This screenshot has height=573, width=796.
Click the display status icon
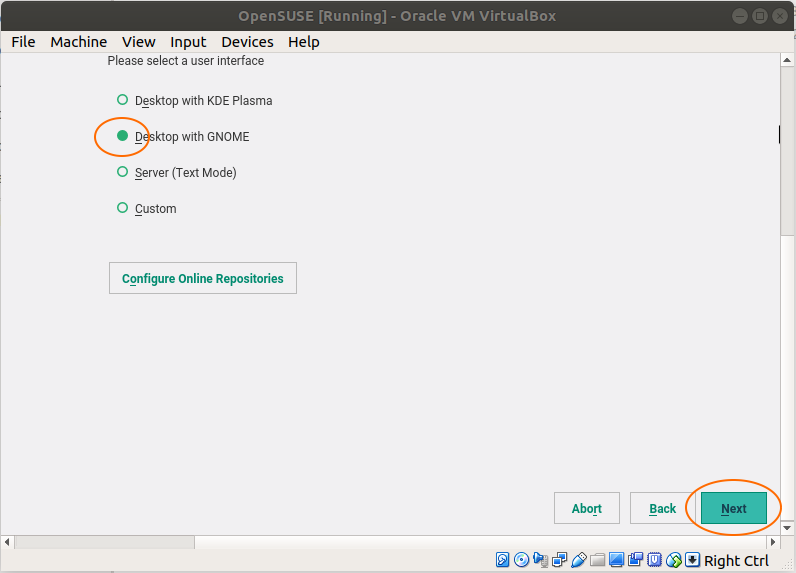[x=616, y=560]
